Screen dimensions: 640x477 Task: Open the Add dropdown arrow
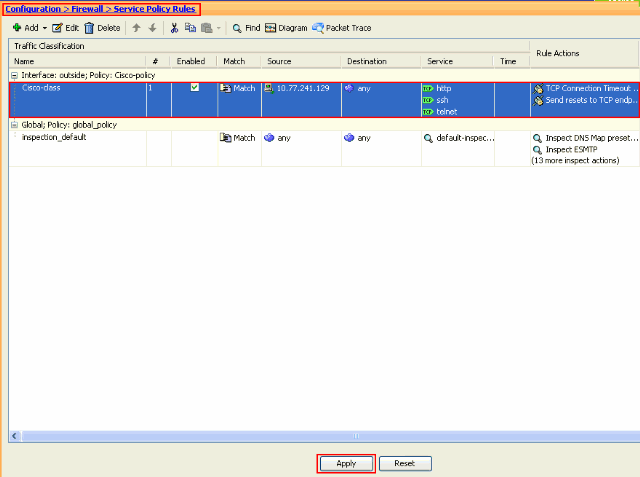coord(44,28)
